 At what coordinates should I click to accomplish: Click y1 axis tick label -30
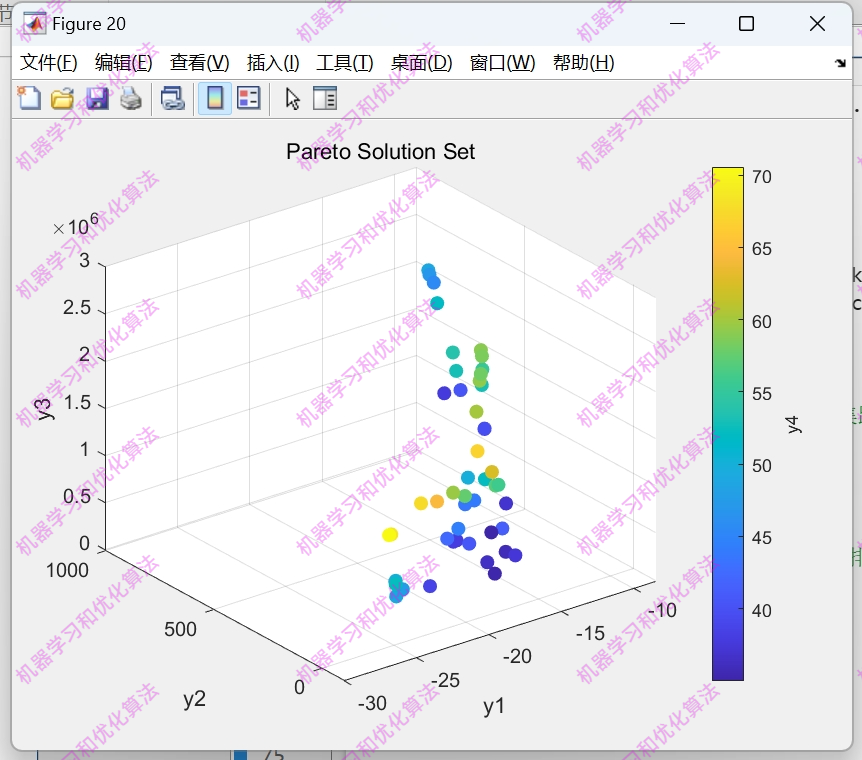point(372,703)
